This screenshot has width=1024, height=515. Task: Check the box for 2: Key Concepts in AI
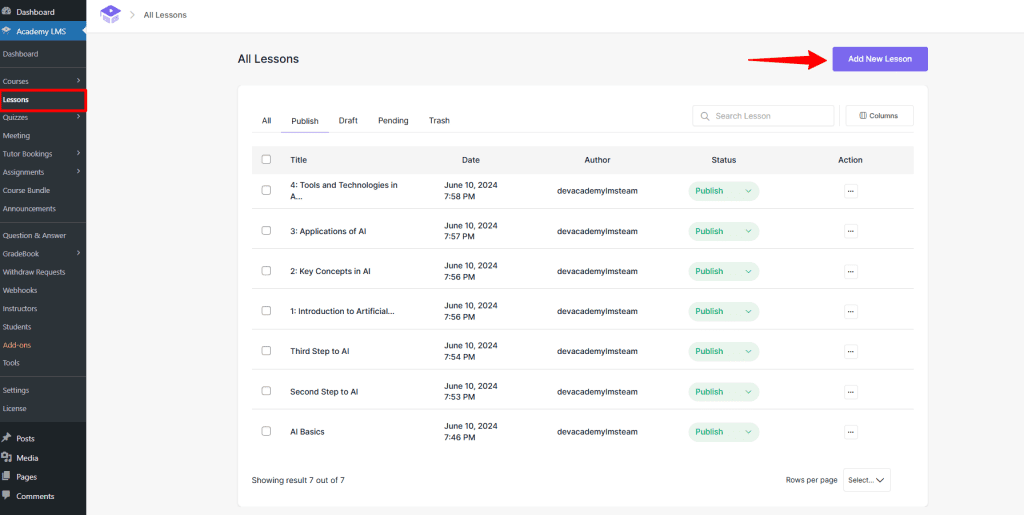coord(266,270)
